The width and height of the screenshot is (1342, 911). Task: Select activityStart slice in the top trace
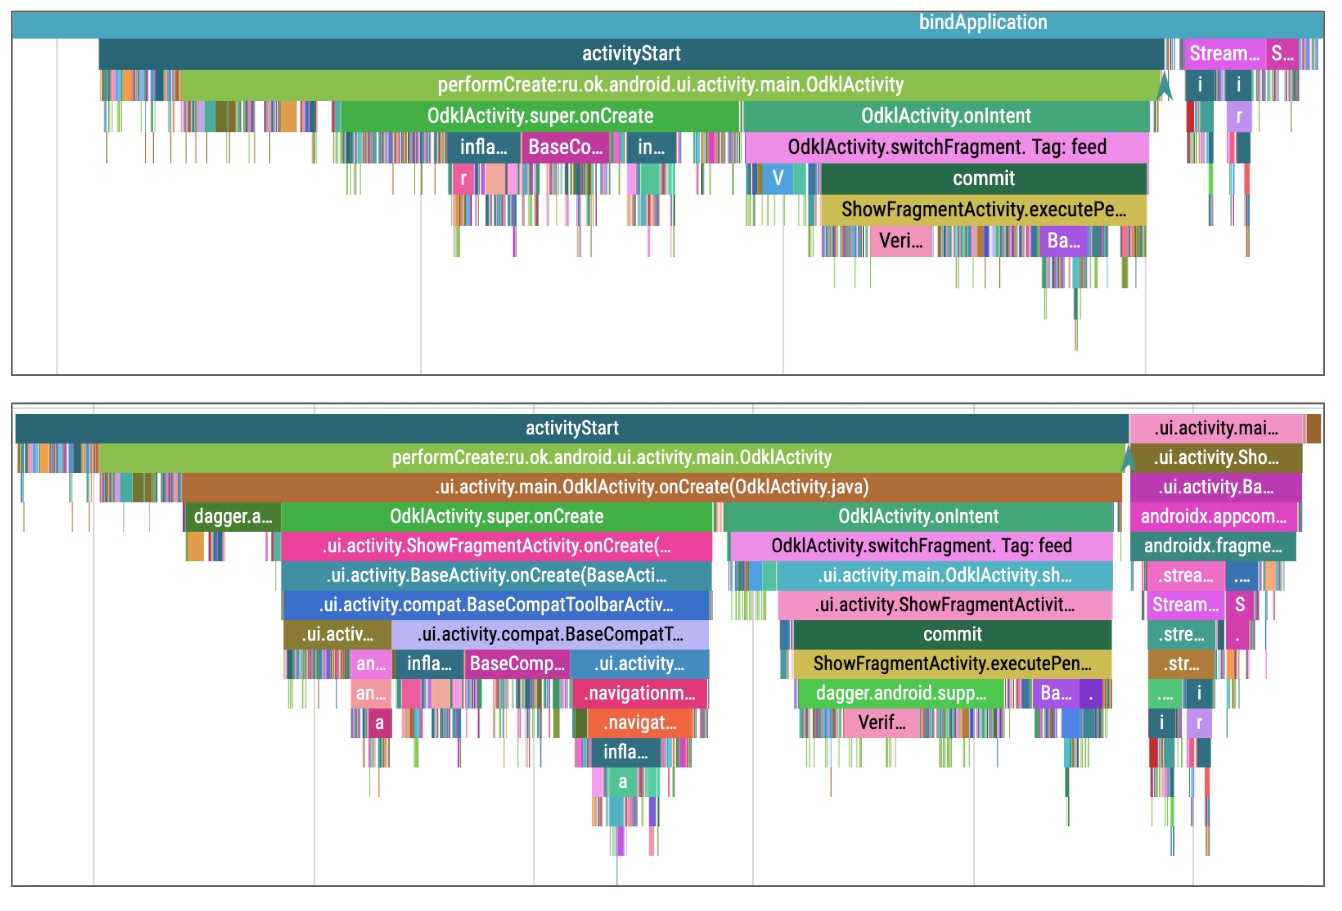coord(632,54)
